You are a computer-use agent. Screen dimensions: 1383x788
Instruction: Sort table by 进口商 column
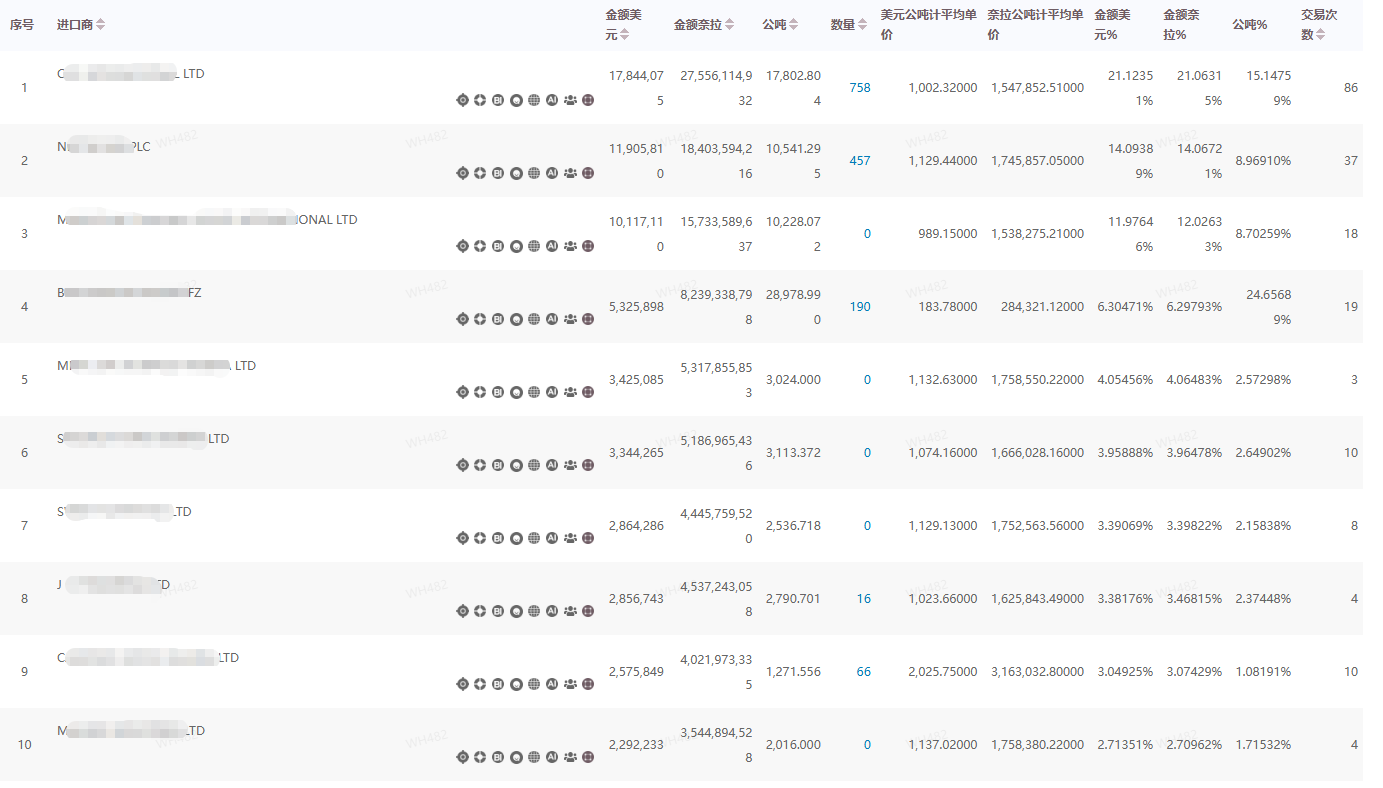tap(100, 25)
